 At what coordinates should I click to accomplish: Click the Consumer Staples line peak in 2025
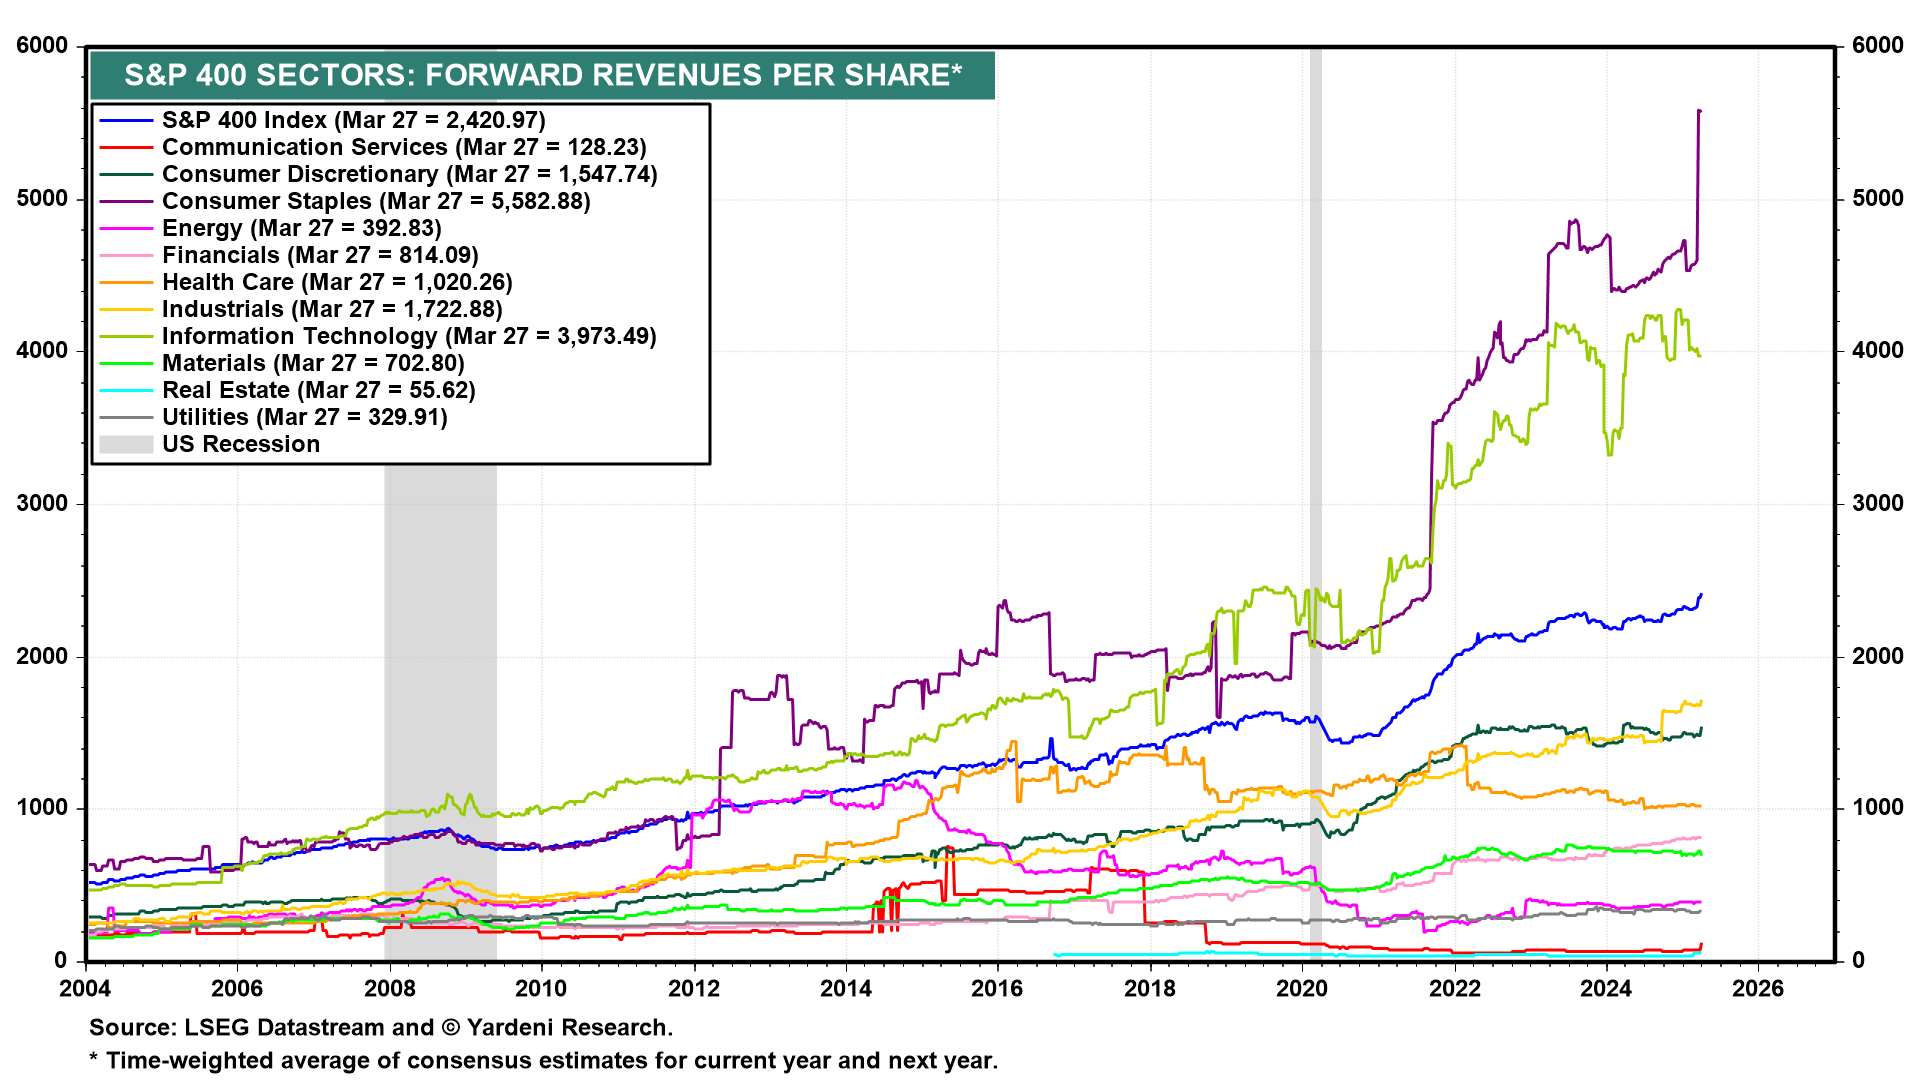pos(1700,112)
